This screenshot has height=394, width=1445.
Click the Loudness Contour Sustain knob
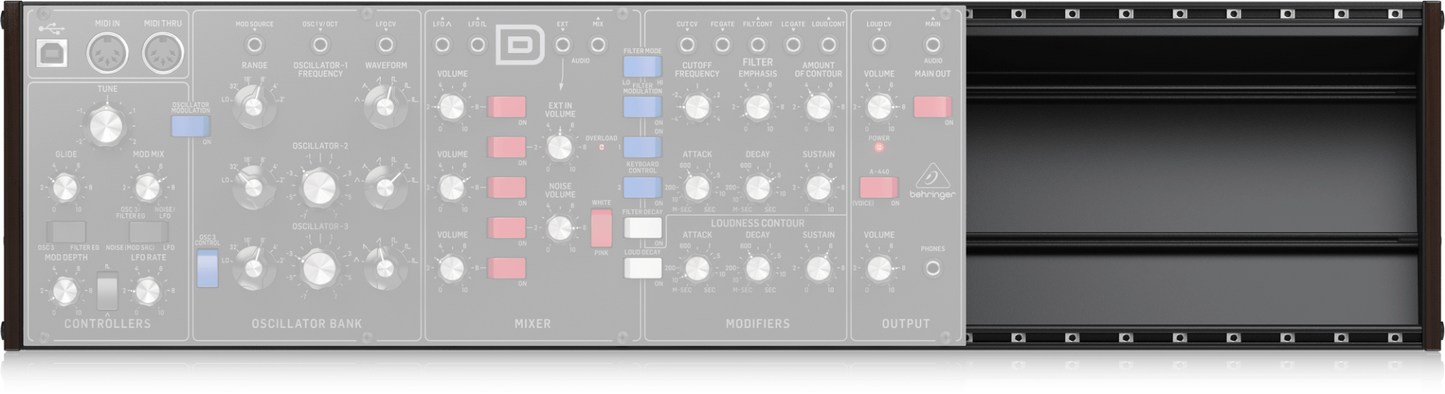tap(818, 268)
